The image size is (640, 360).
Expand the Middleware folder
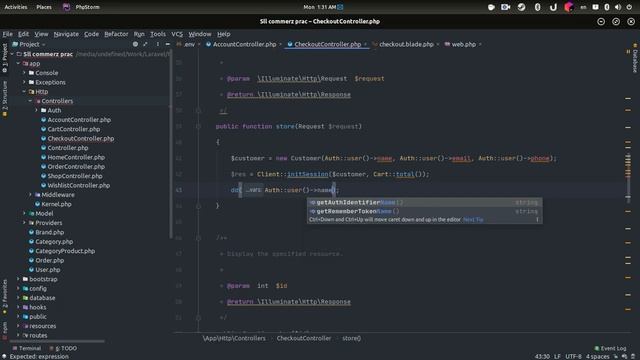coord(30,195)
